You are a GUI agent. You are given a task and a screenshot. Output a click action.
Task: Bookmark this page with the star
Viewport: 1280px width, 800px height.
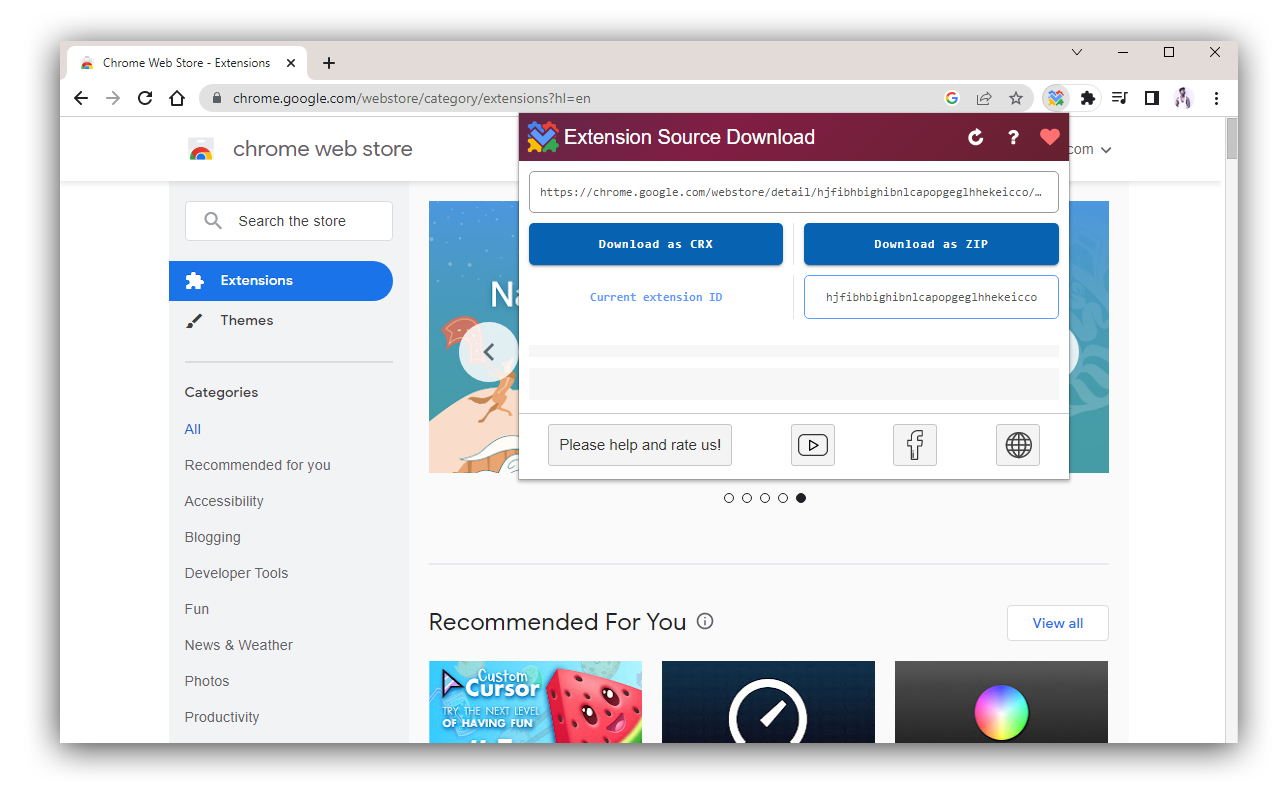pyautogui.click(x=1016, y=98)
